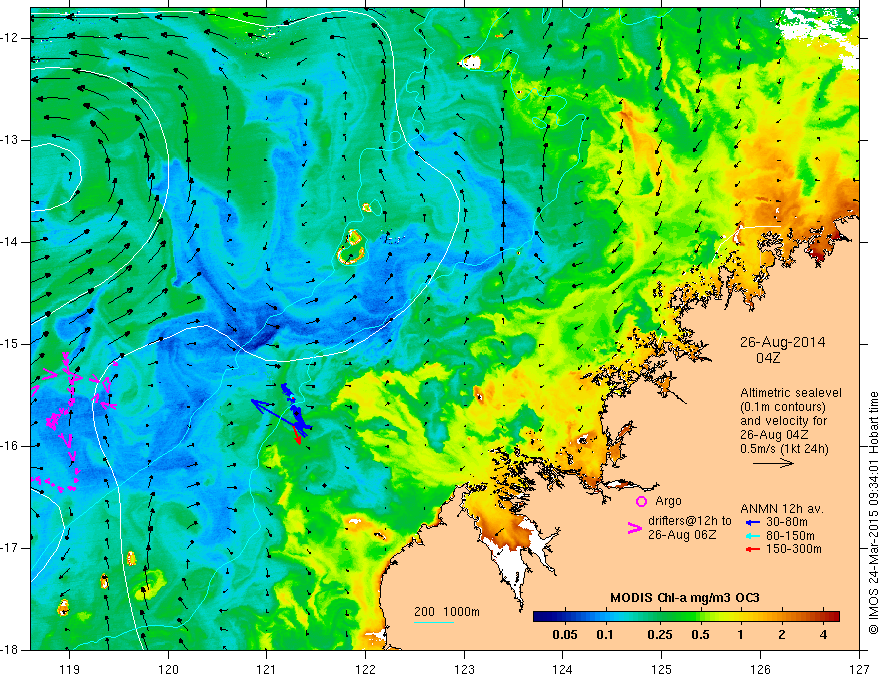Click the 'ANMN 12h av.' heading
This screenshot has height=680, width=880.
(782, 509)
